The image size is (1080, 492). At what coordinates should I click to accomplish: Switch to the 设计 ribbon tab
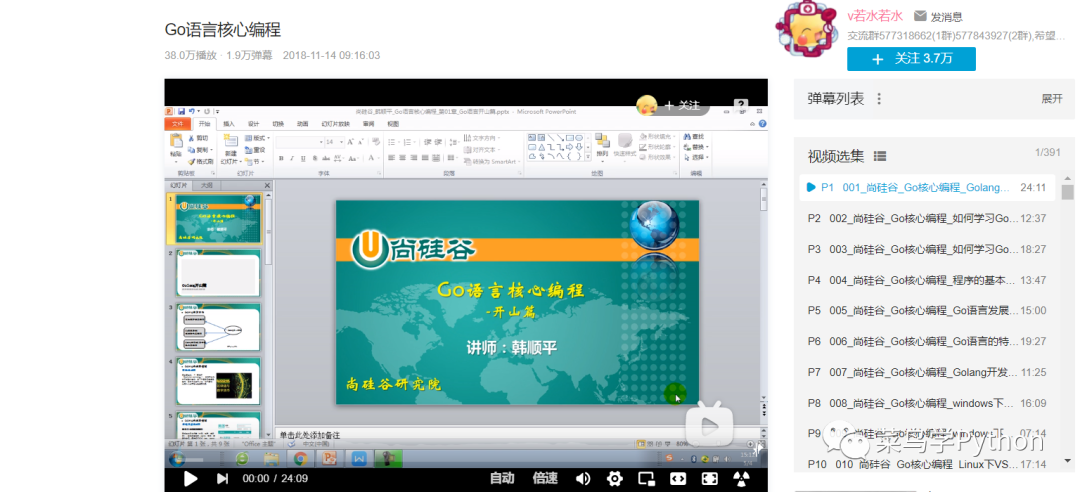click(253, 124)
